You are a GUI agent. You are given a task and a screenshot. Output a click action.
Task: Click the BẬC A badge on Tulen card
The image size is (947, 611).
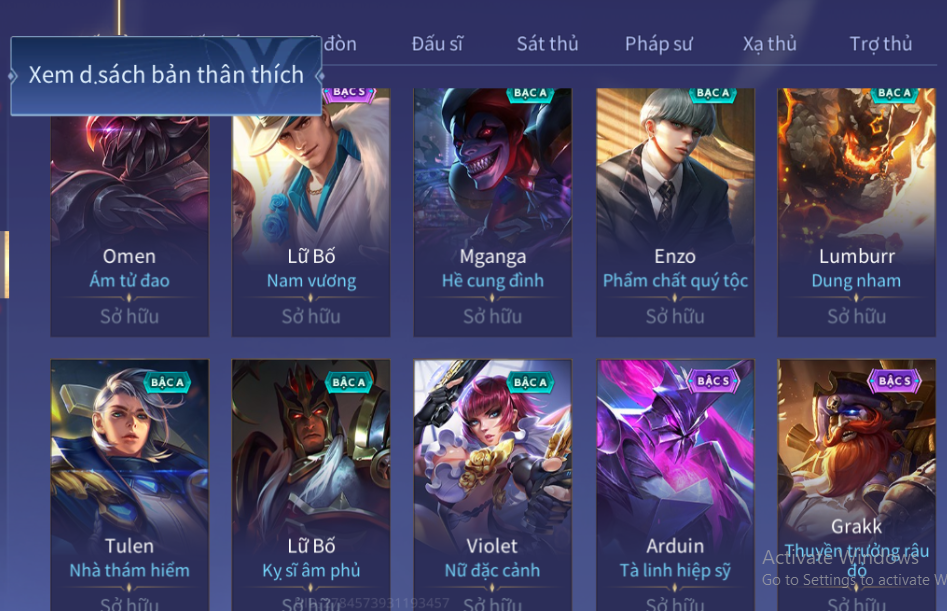[x=167, y=382]
